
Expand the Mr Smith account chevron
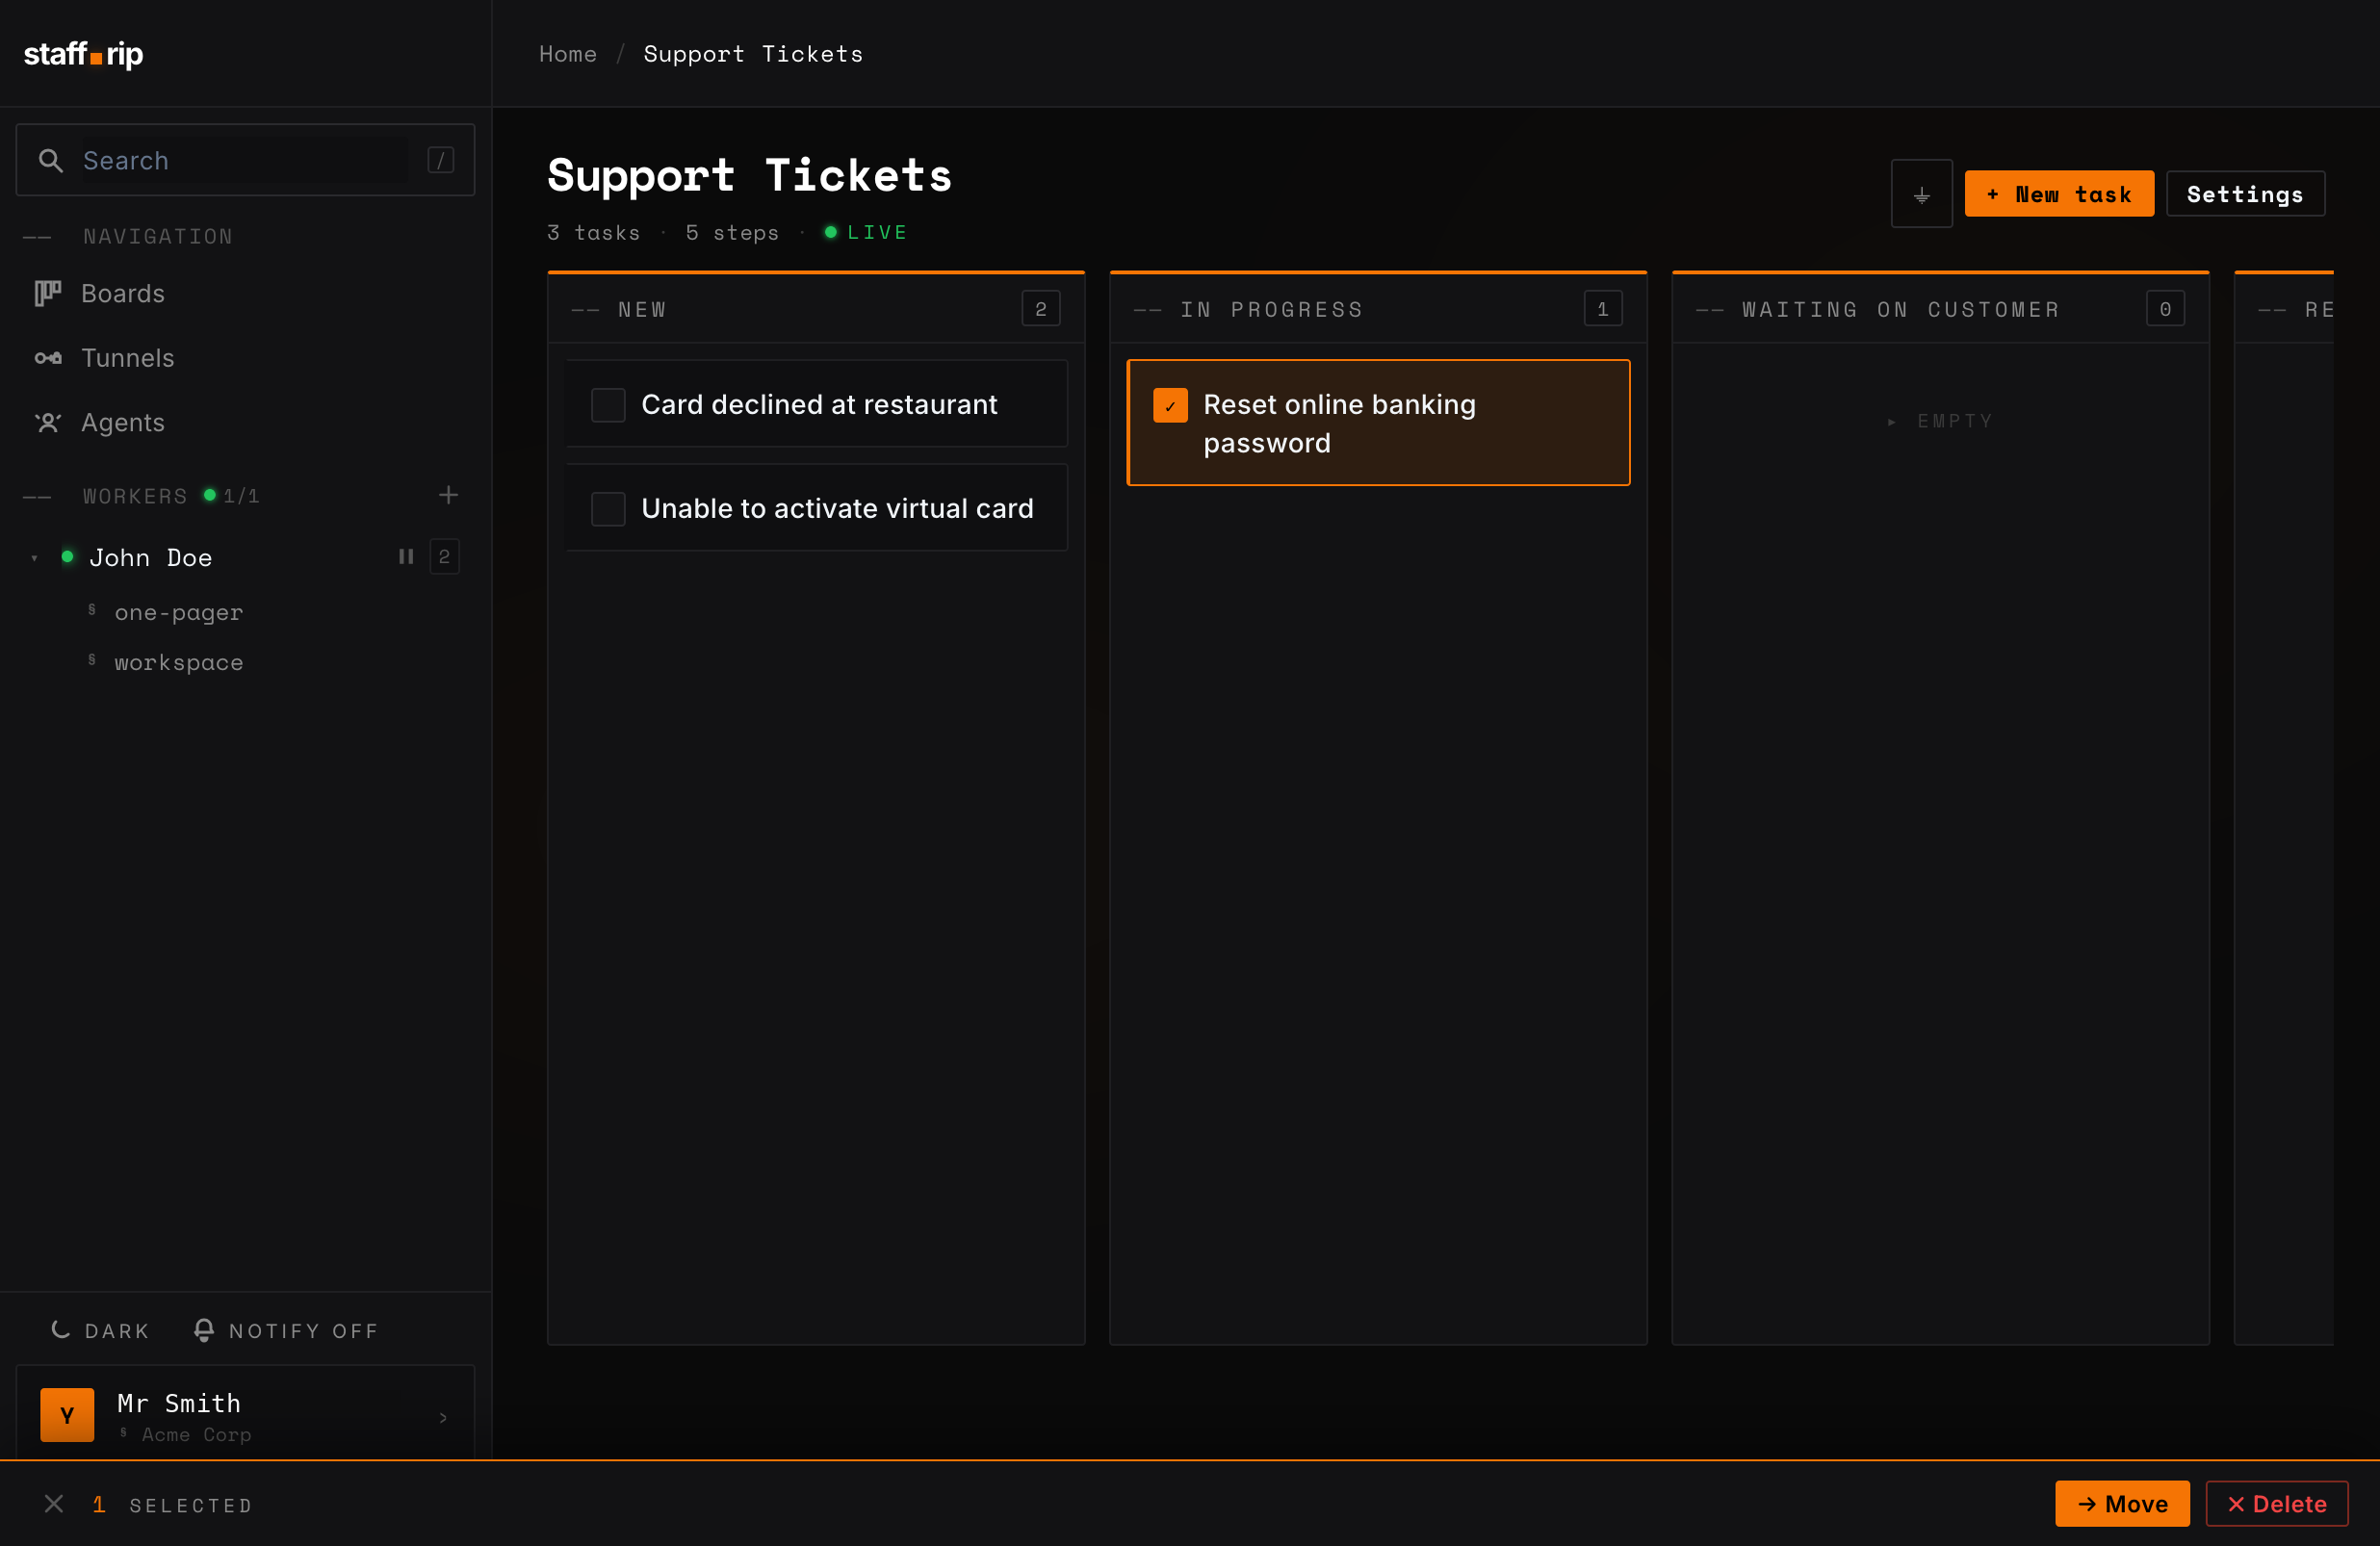pyautogui.click(x=443, y=1418)
